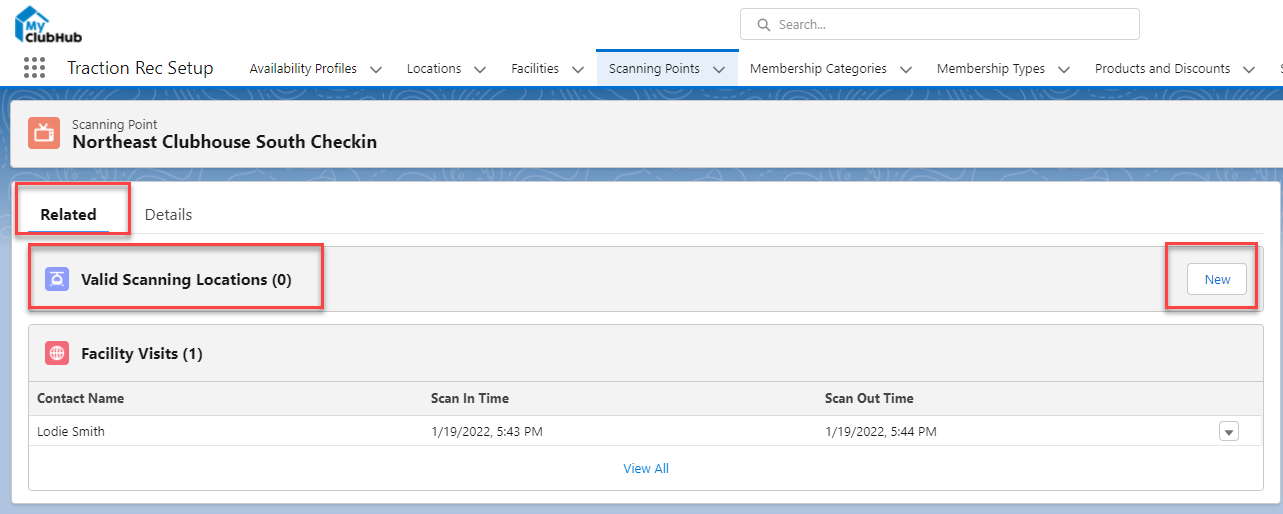1283x514 pixels.
Task: Switch to the Details tab
Action: (x=168, y=214)
